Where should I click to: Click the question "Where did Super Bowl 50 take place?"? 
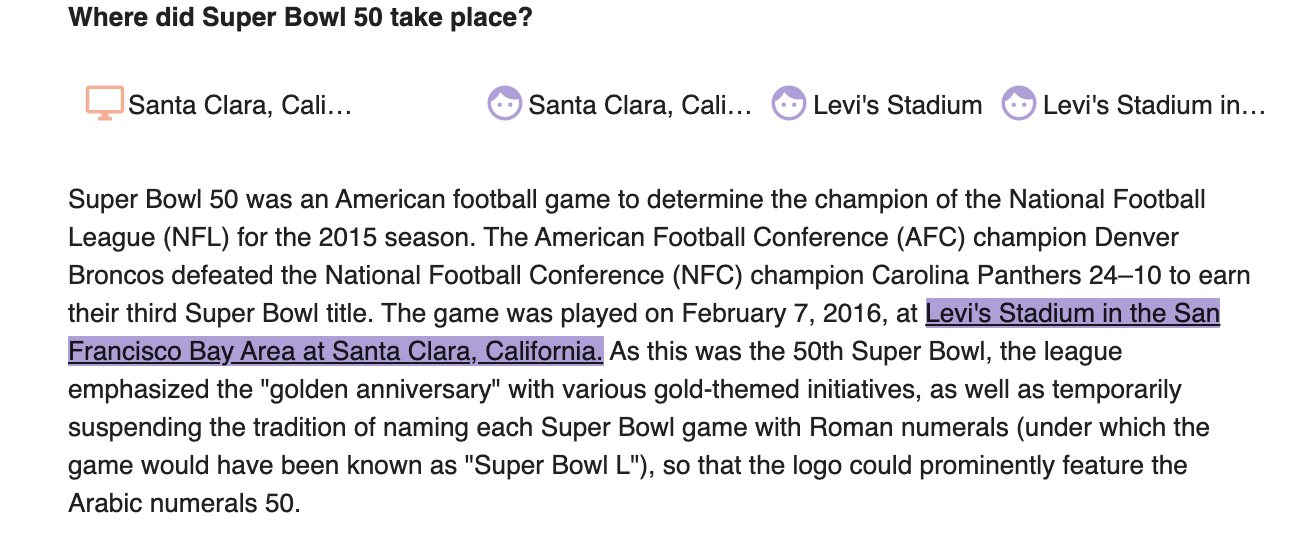coord(300,19)
